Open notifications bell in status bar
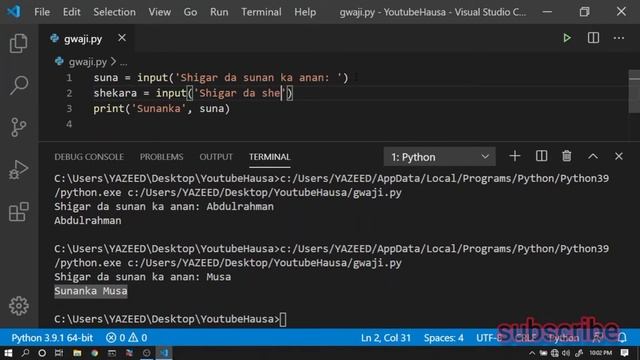This screenshot has width=640, height=360. 622,338
